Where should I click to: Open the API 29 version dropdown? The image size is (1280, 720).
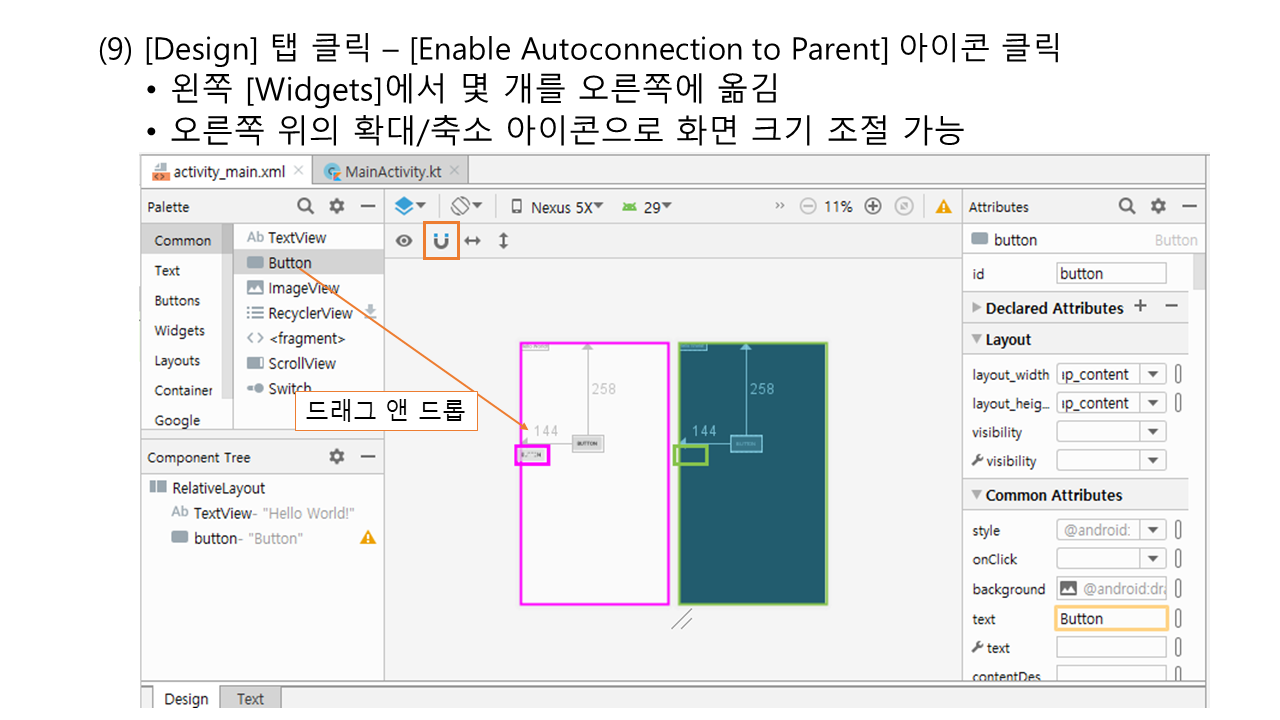click(647, 207)
